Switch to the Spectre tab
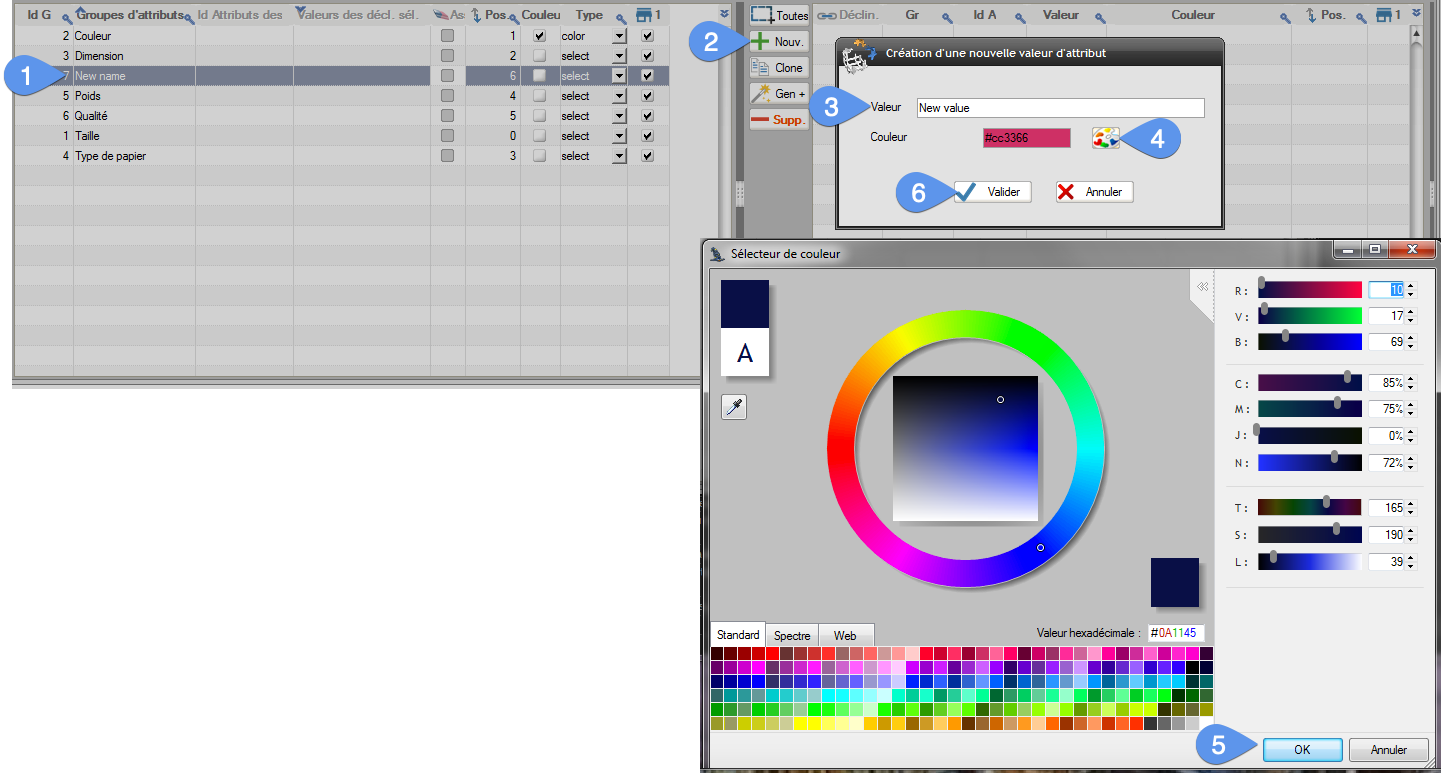 [x=792, y=635]
